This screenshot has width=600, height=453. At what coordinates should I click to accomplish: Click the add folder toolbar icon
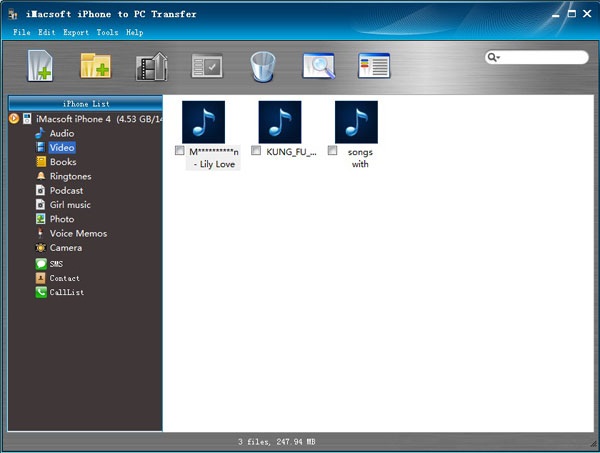pyautogui.click(x=95, y=66)
